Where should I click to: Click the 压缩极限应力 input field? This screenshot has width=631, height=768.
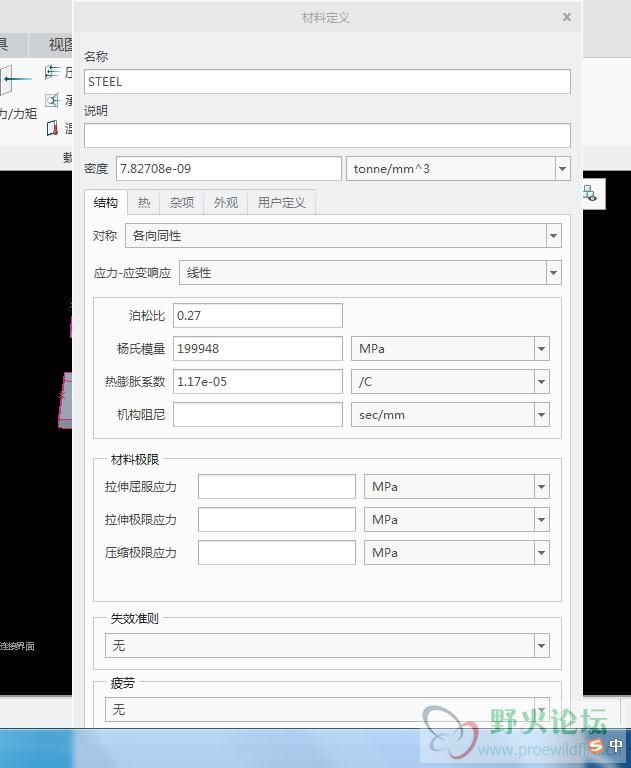277,553
